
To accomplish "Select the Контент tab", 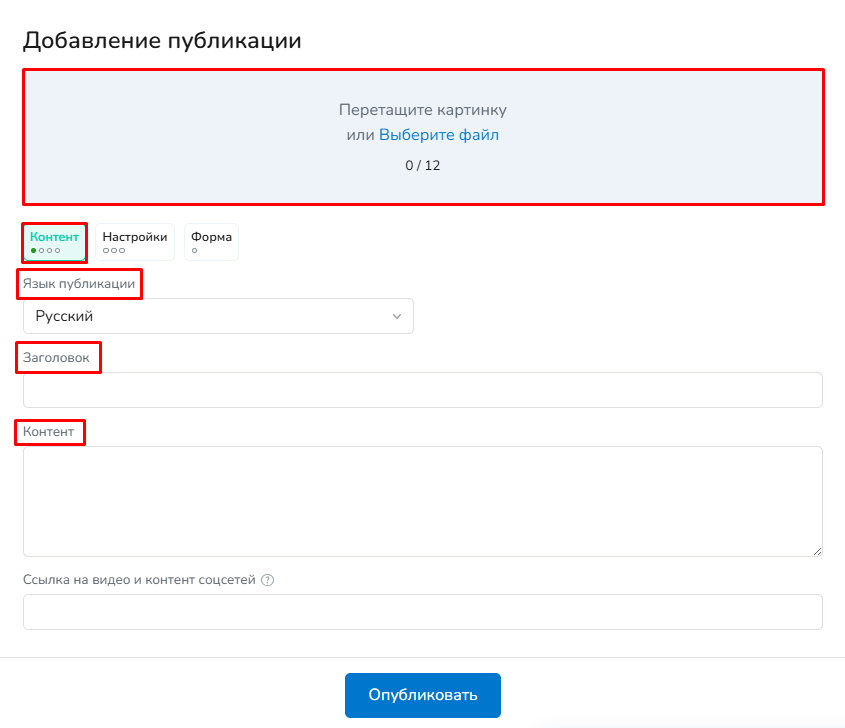I will [54, 238].
